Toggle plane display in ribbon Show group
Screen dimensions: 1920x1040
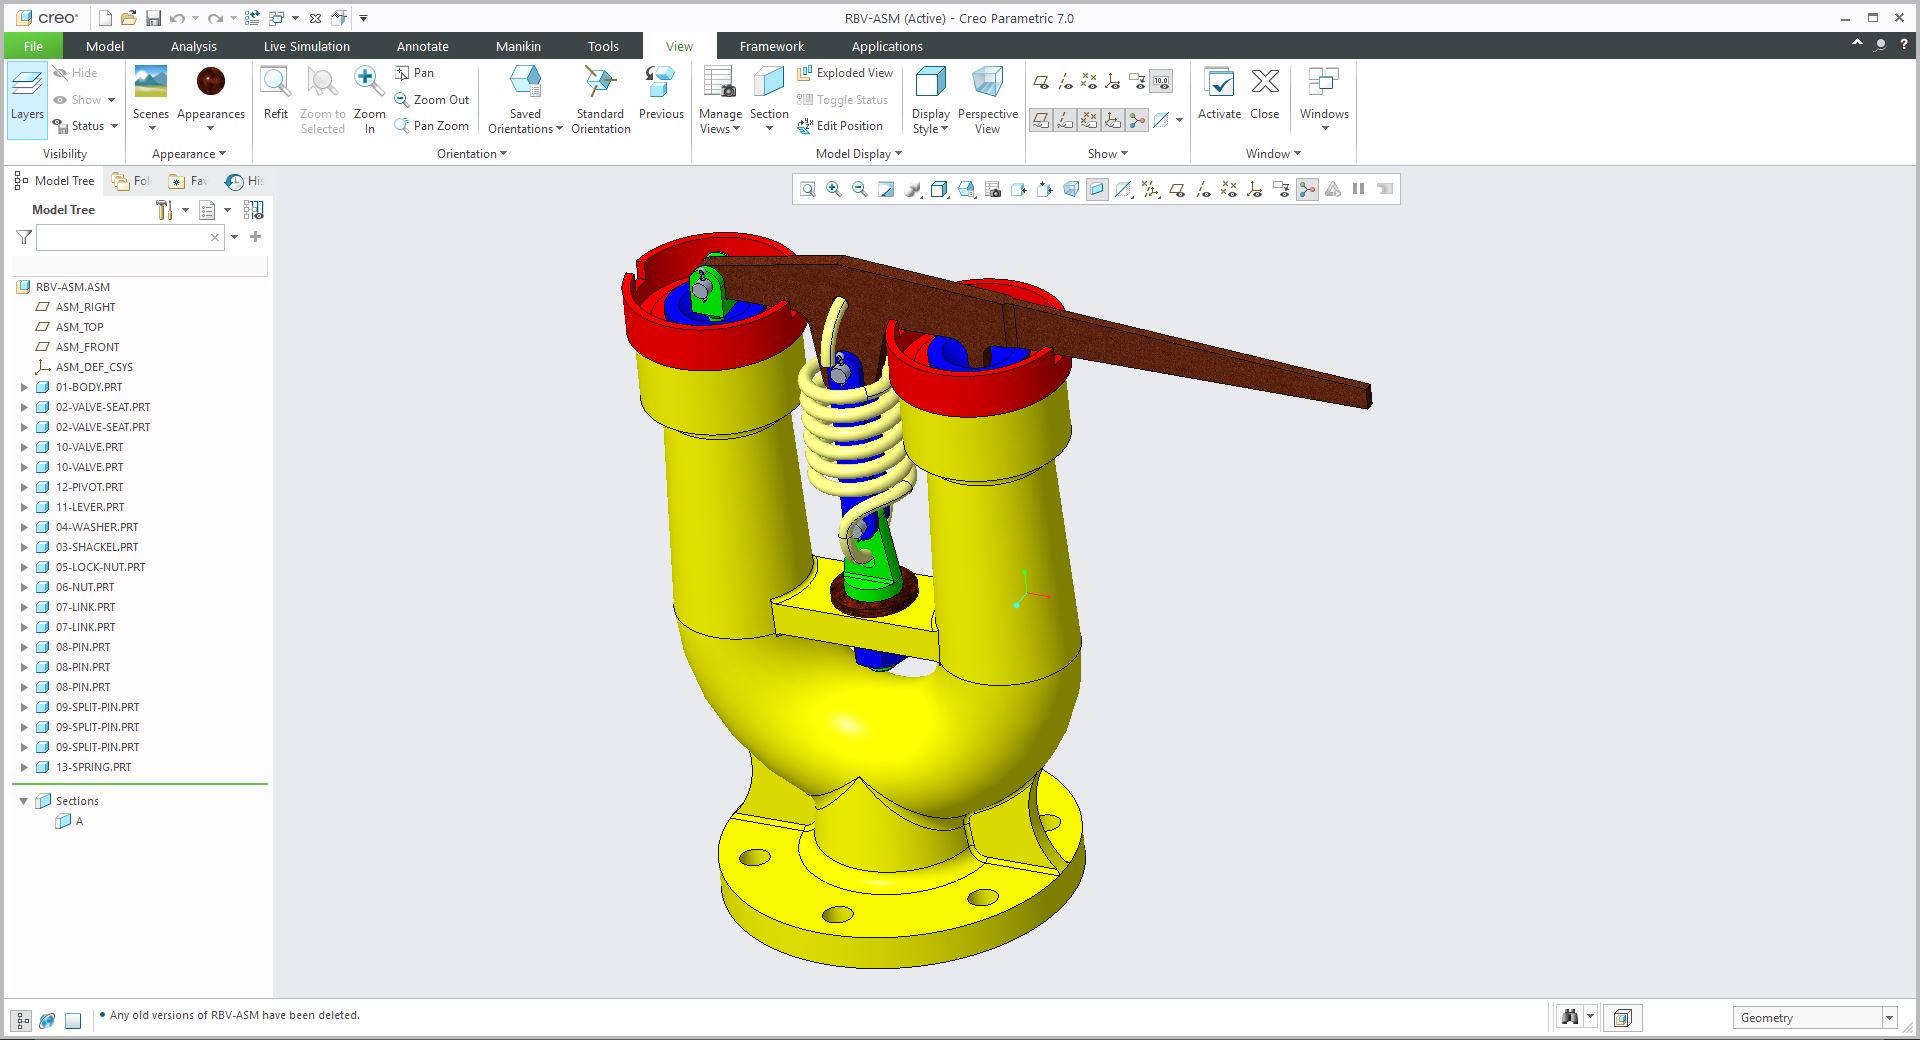point(1041,81)
